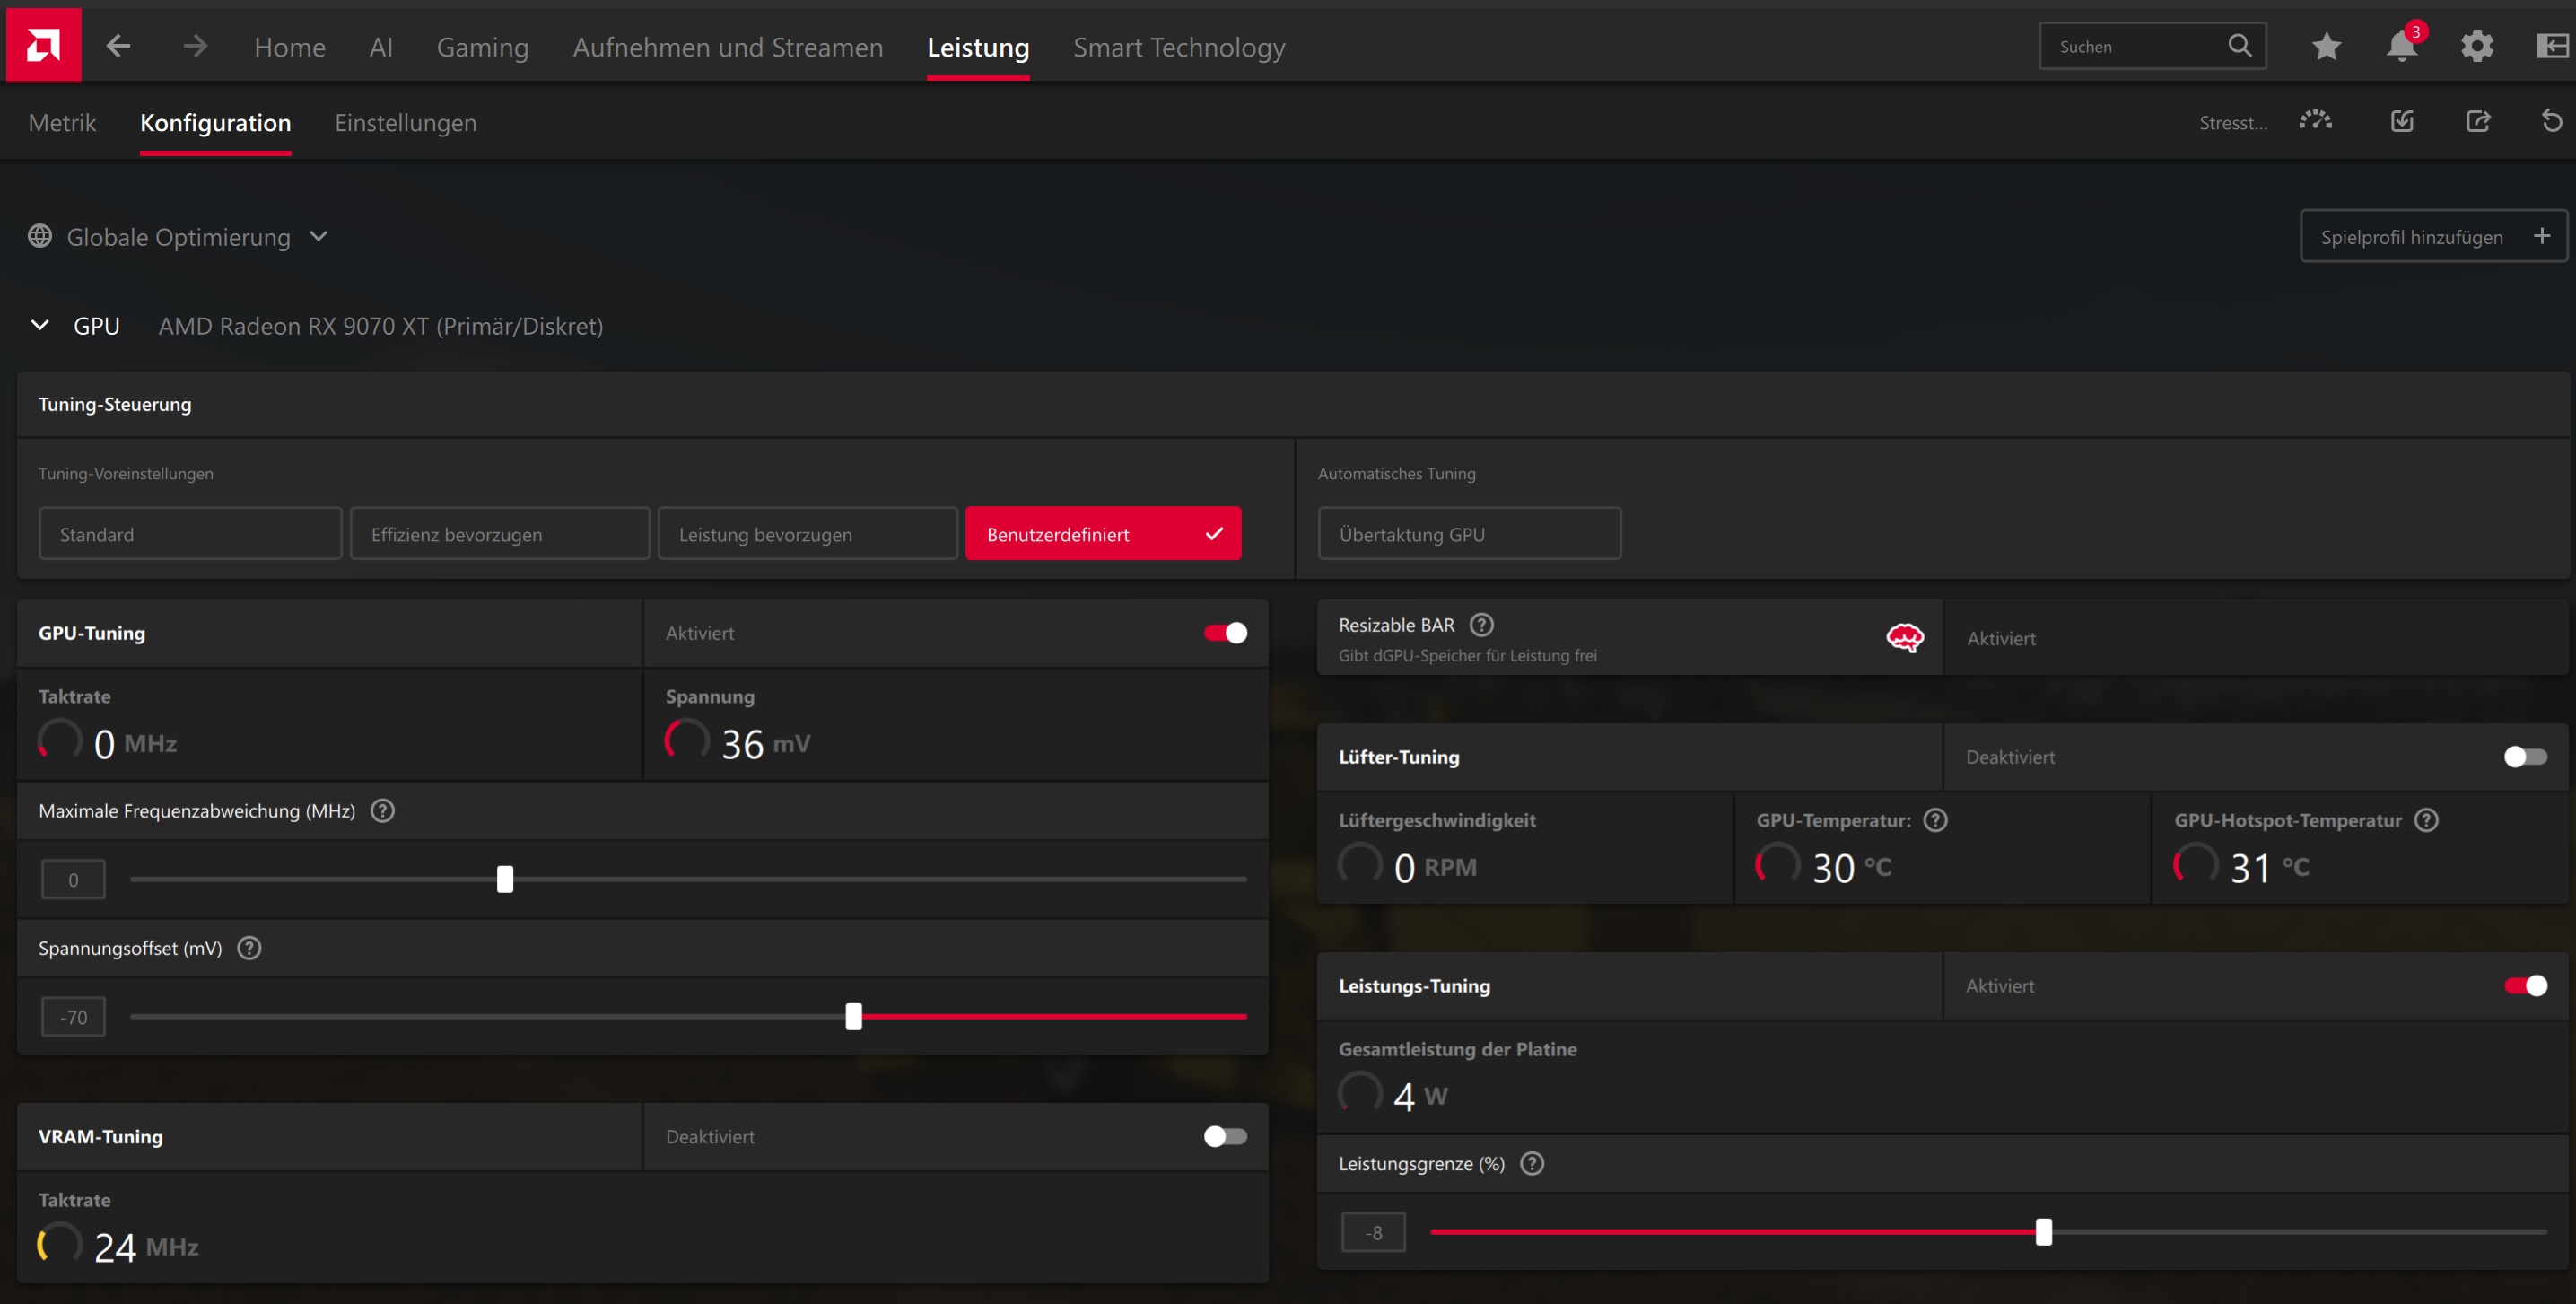
Task: Collapse the GPU section chevron
Action: tap(40, 325)
